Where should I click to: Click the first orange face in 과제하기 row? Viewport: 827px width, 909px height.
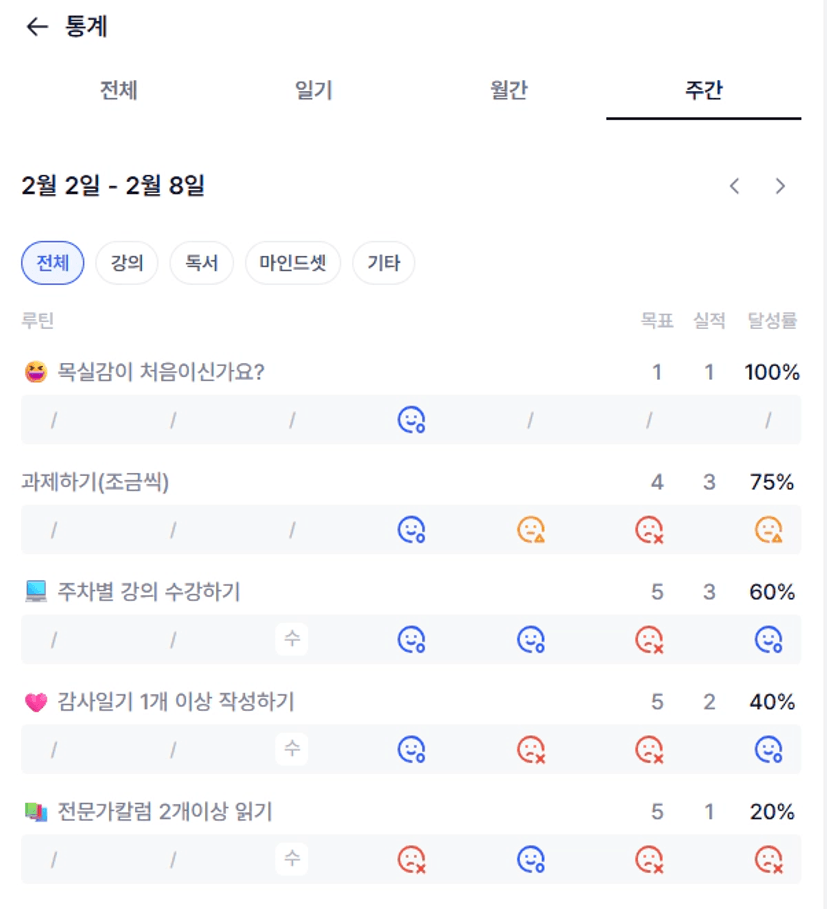coord(530,530)
